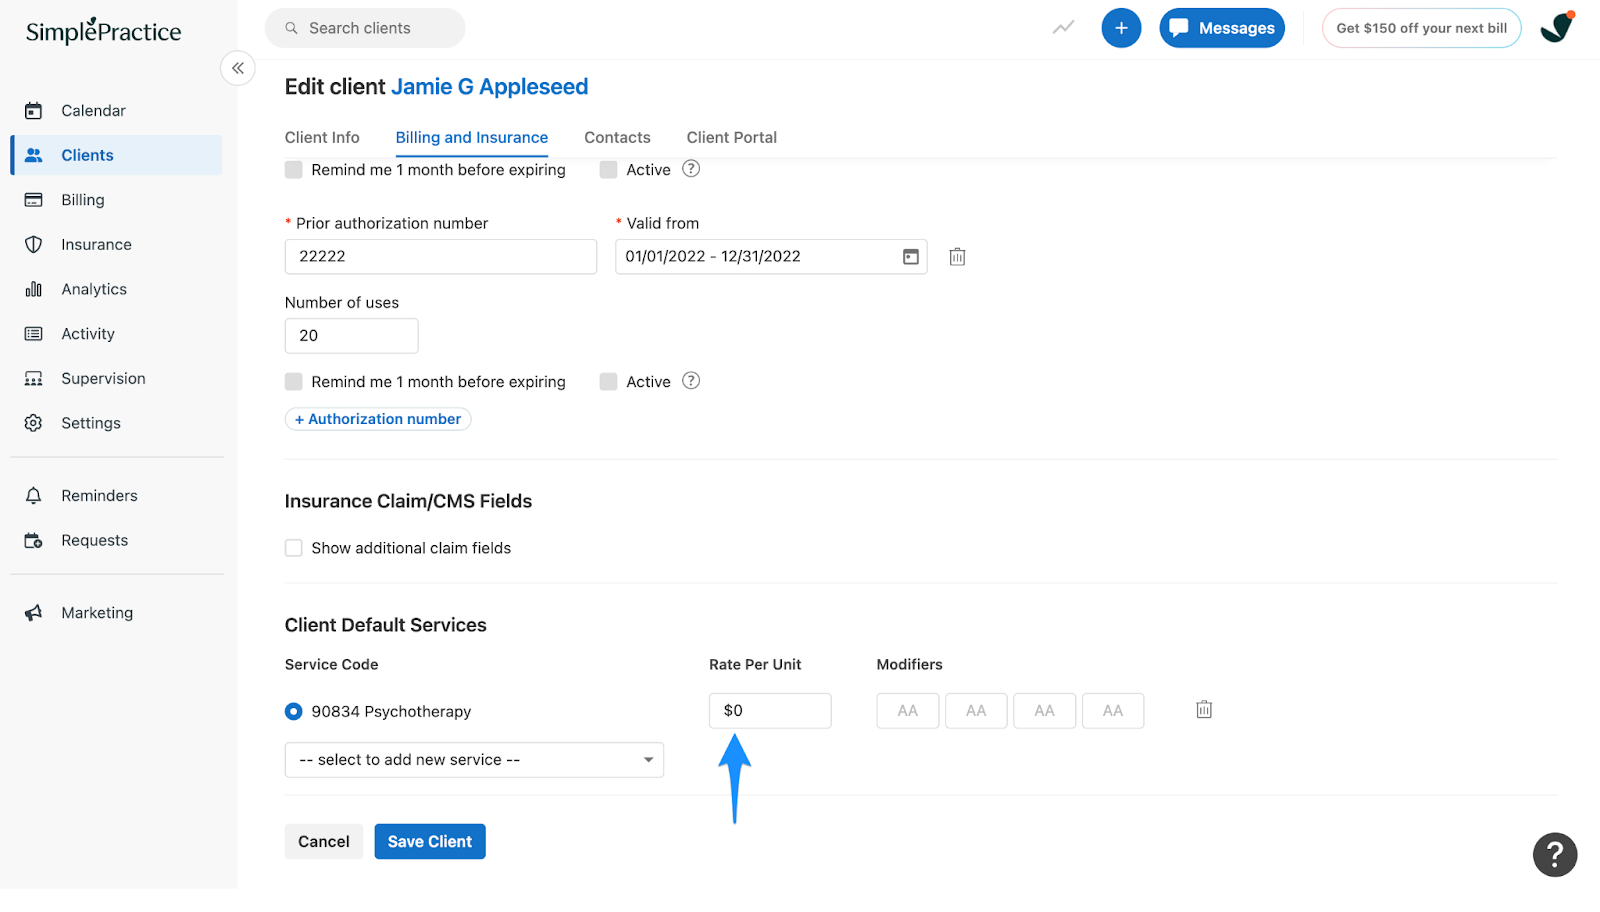This screenshot has height=912, width=1600.
Task: Focus the Search clients field
Action: [365, 28]
